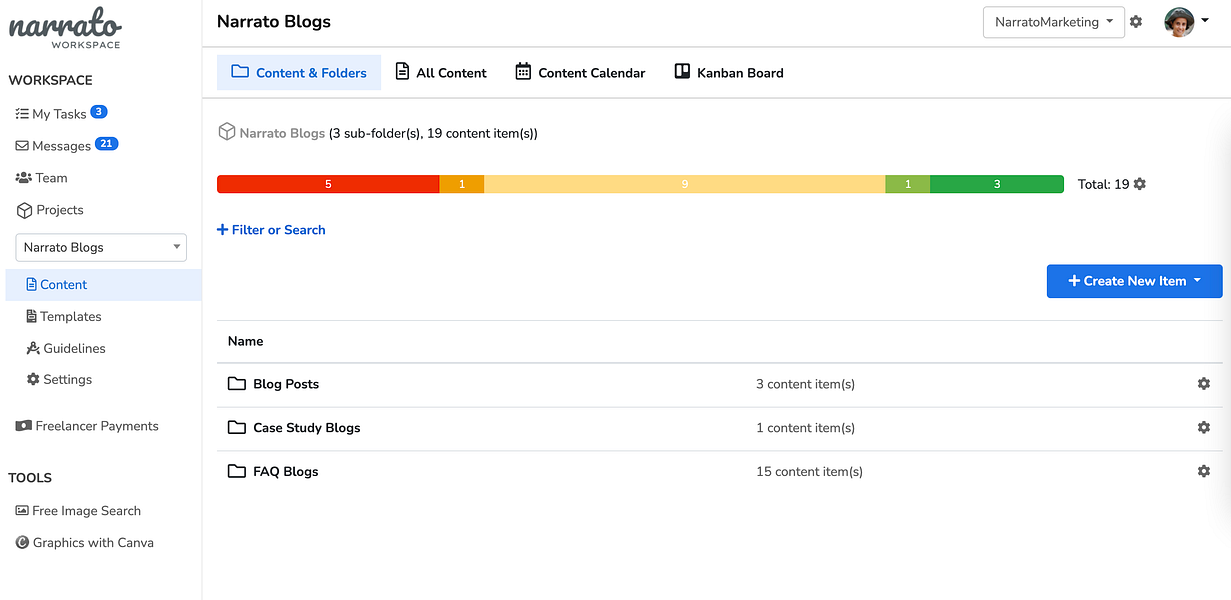Click Filter or Search link

(x=271, y=230)
